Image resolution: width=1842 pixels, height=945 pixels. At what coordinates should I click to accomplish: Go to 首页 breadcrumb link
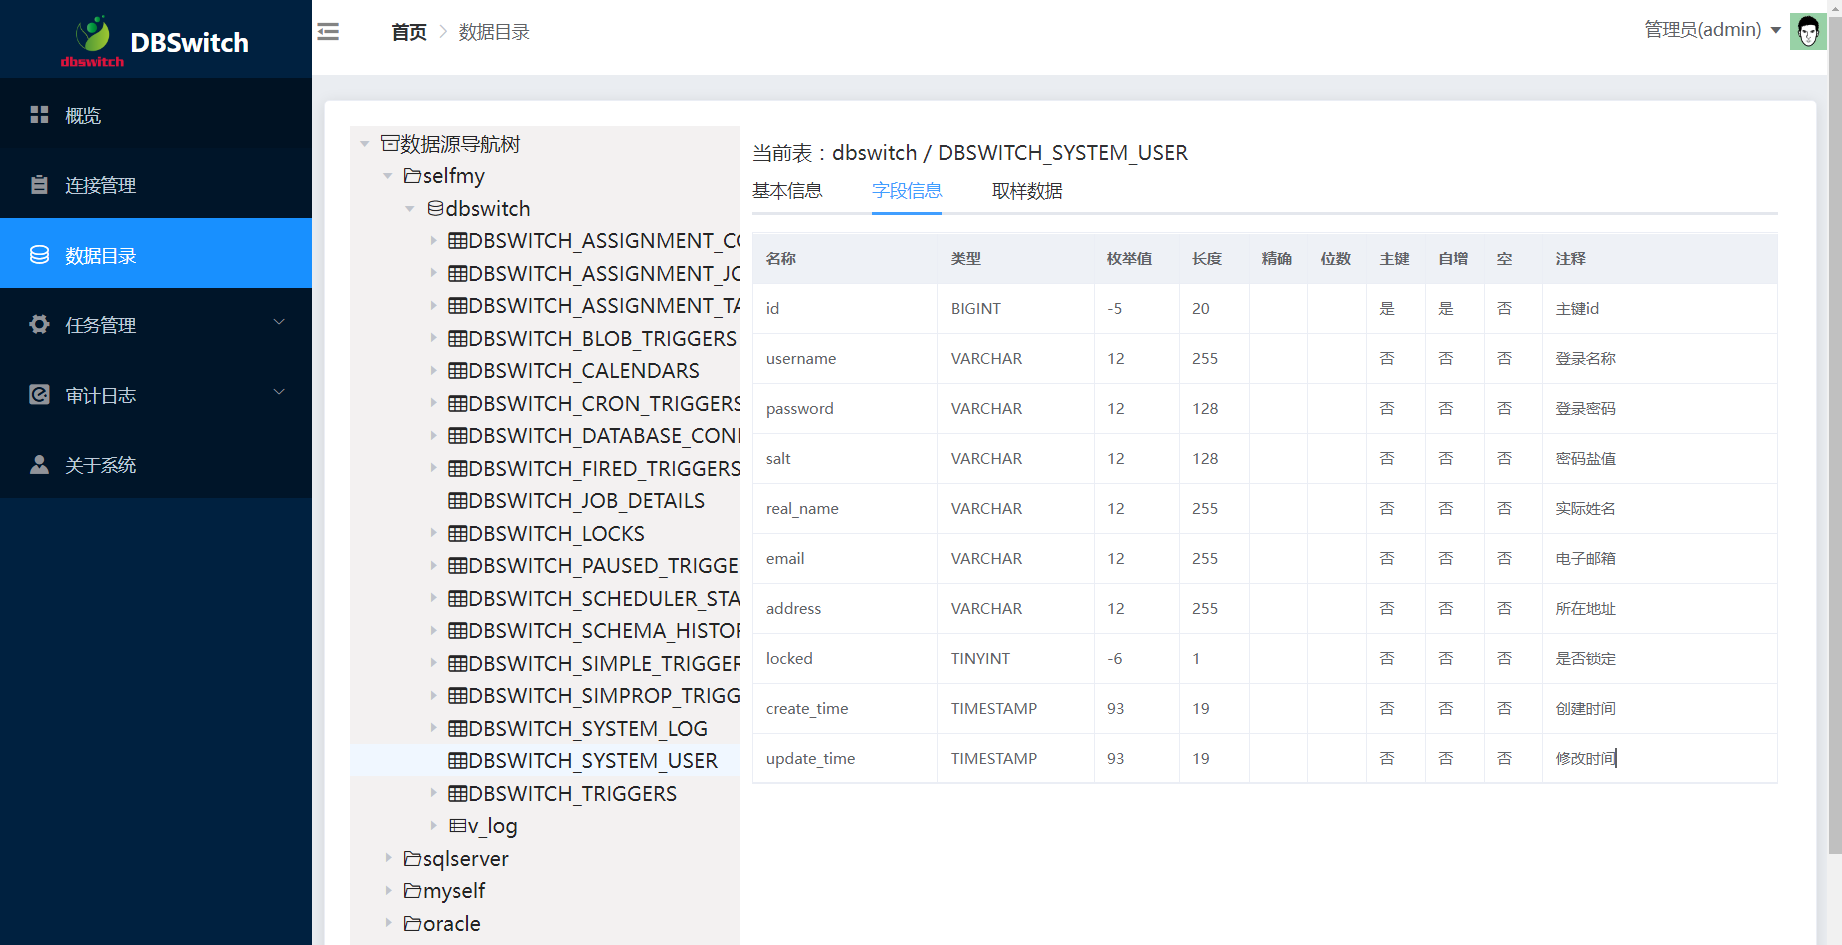408,32
